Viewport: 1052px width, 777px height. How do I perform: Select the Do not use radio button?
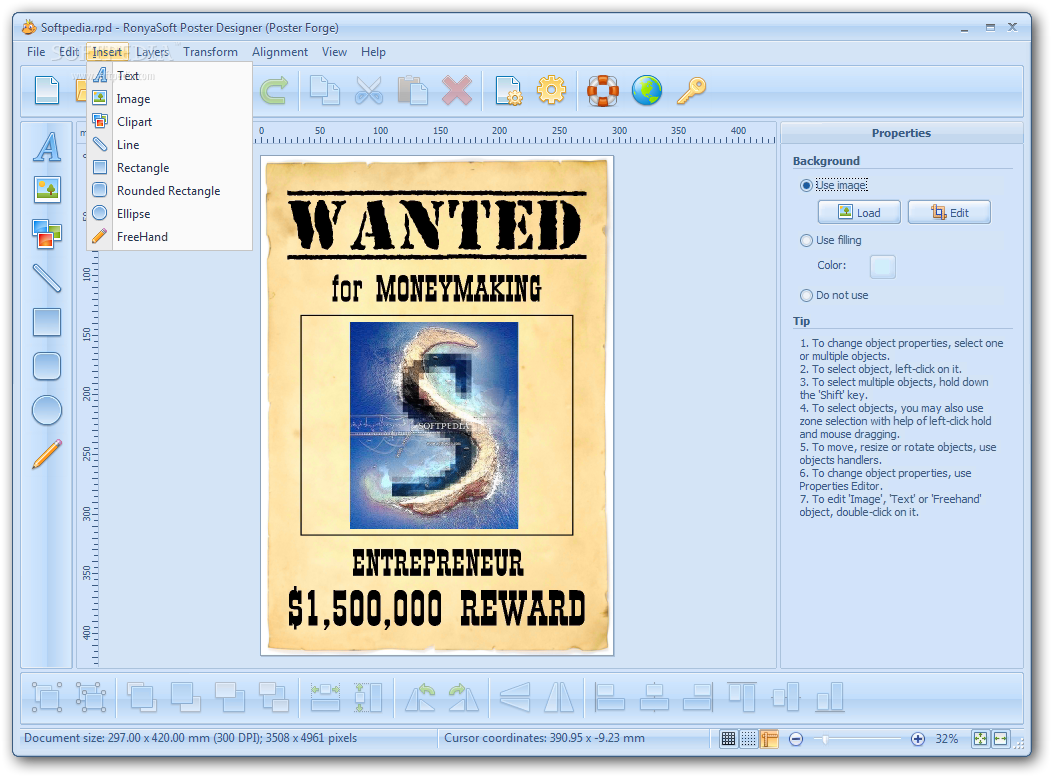pyautogui.click(x=806, y=295)
